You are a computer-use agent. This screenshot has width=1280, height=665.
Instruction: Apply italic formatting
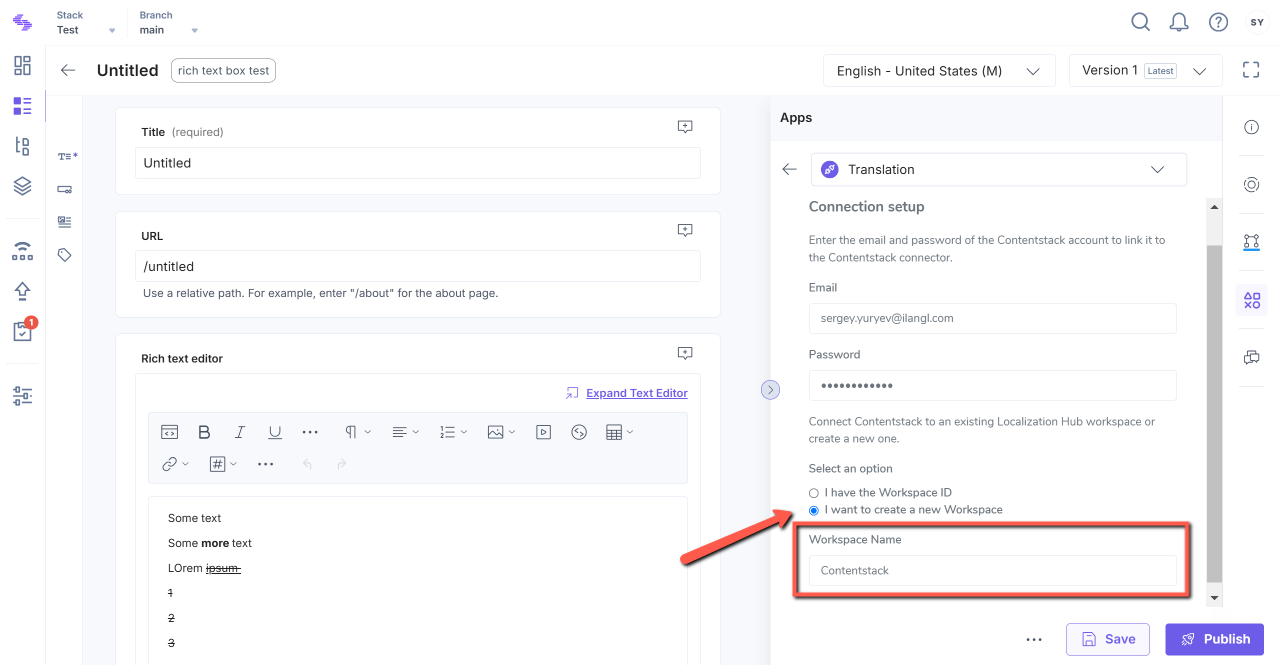click(239, 432)
